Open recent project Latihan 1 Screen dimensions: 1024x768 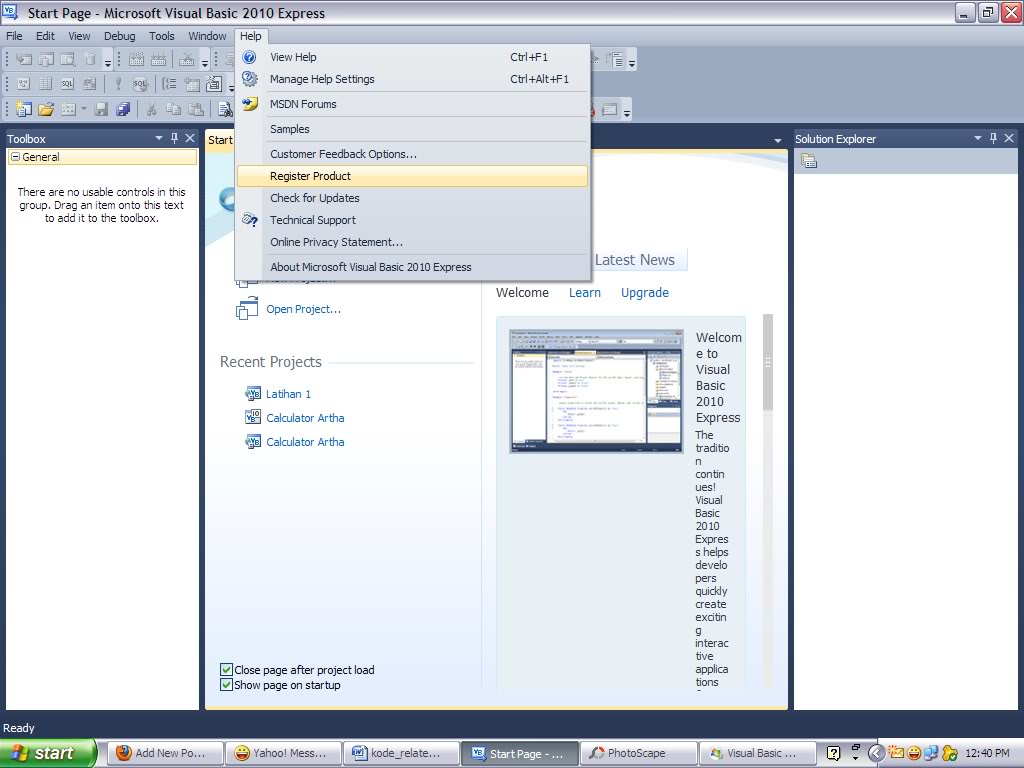288,394
